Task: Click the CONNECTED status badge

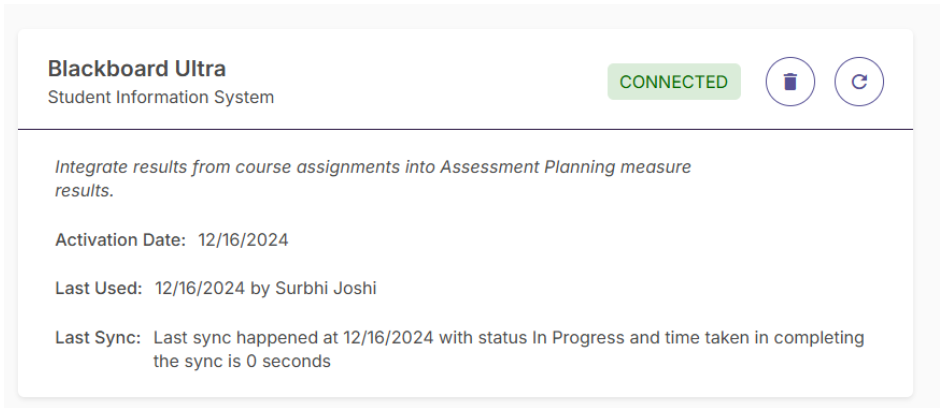Action: tap(674, 82)
